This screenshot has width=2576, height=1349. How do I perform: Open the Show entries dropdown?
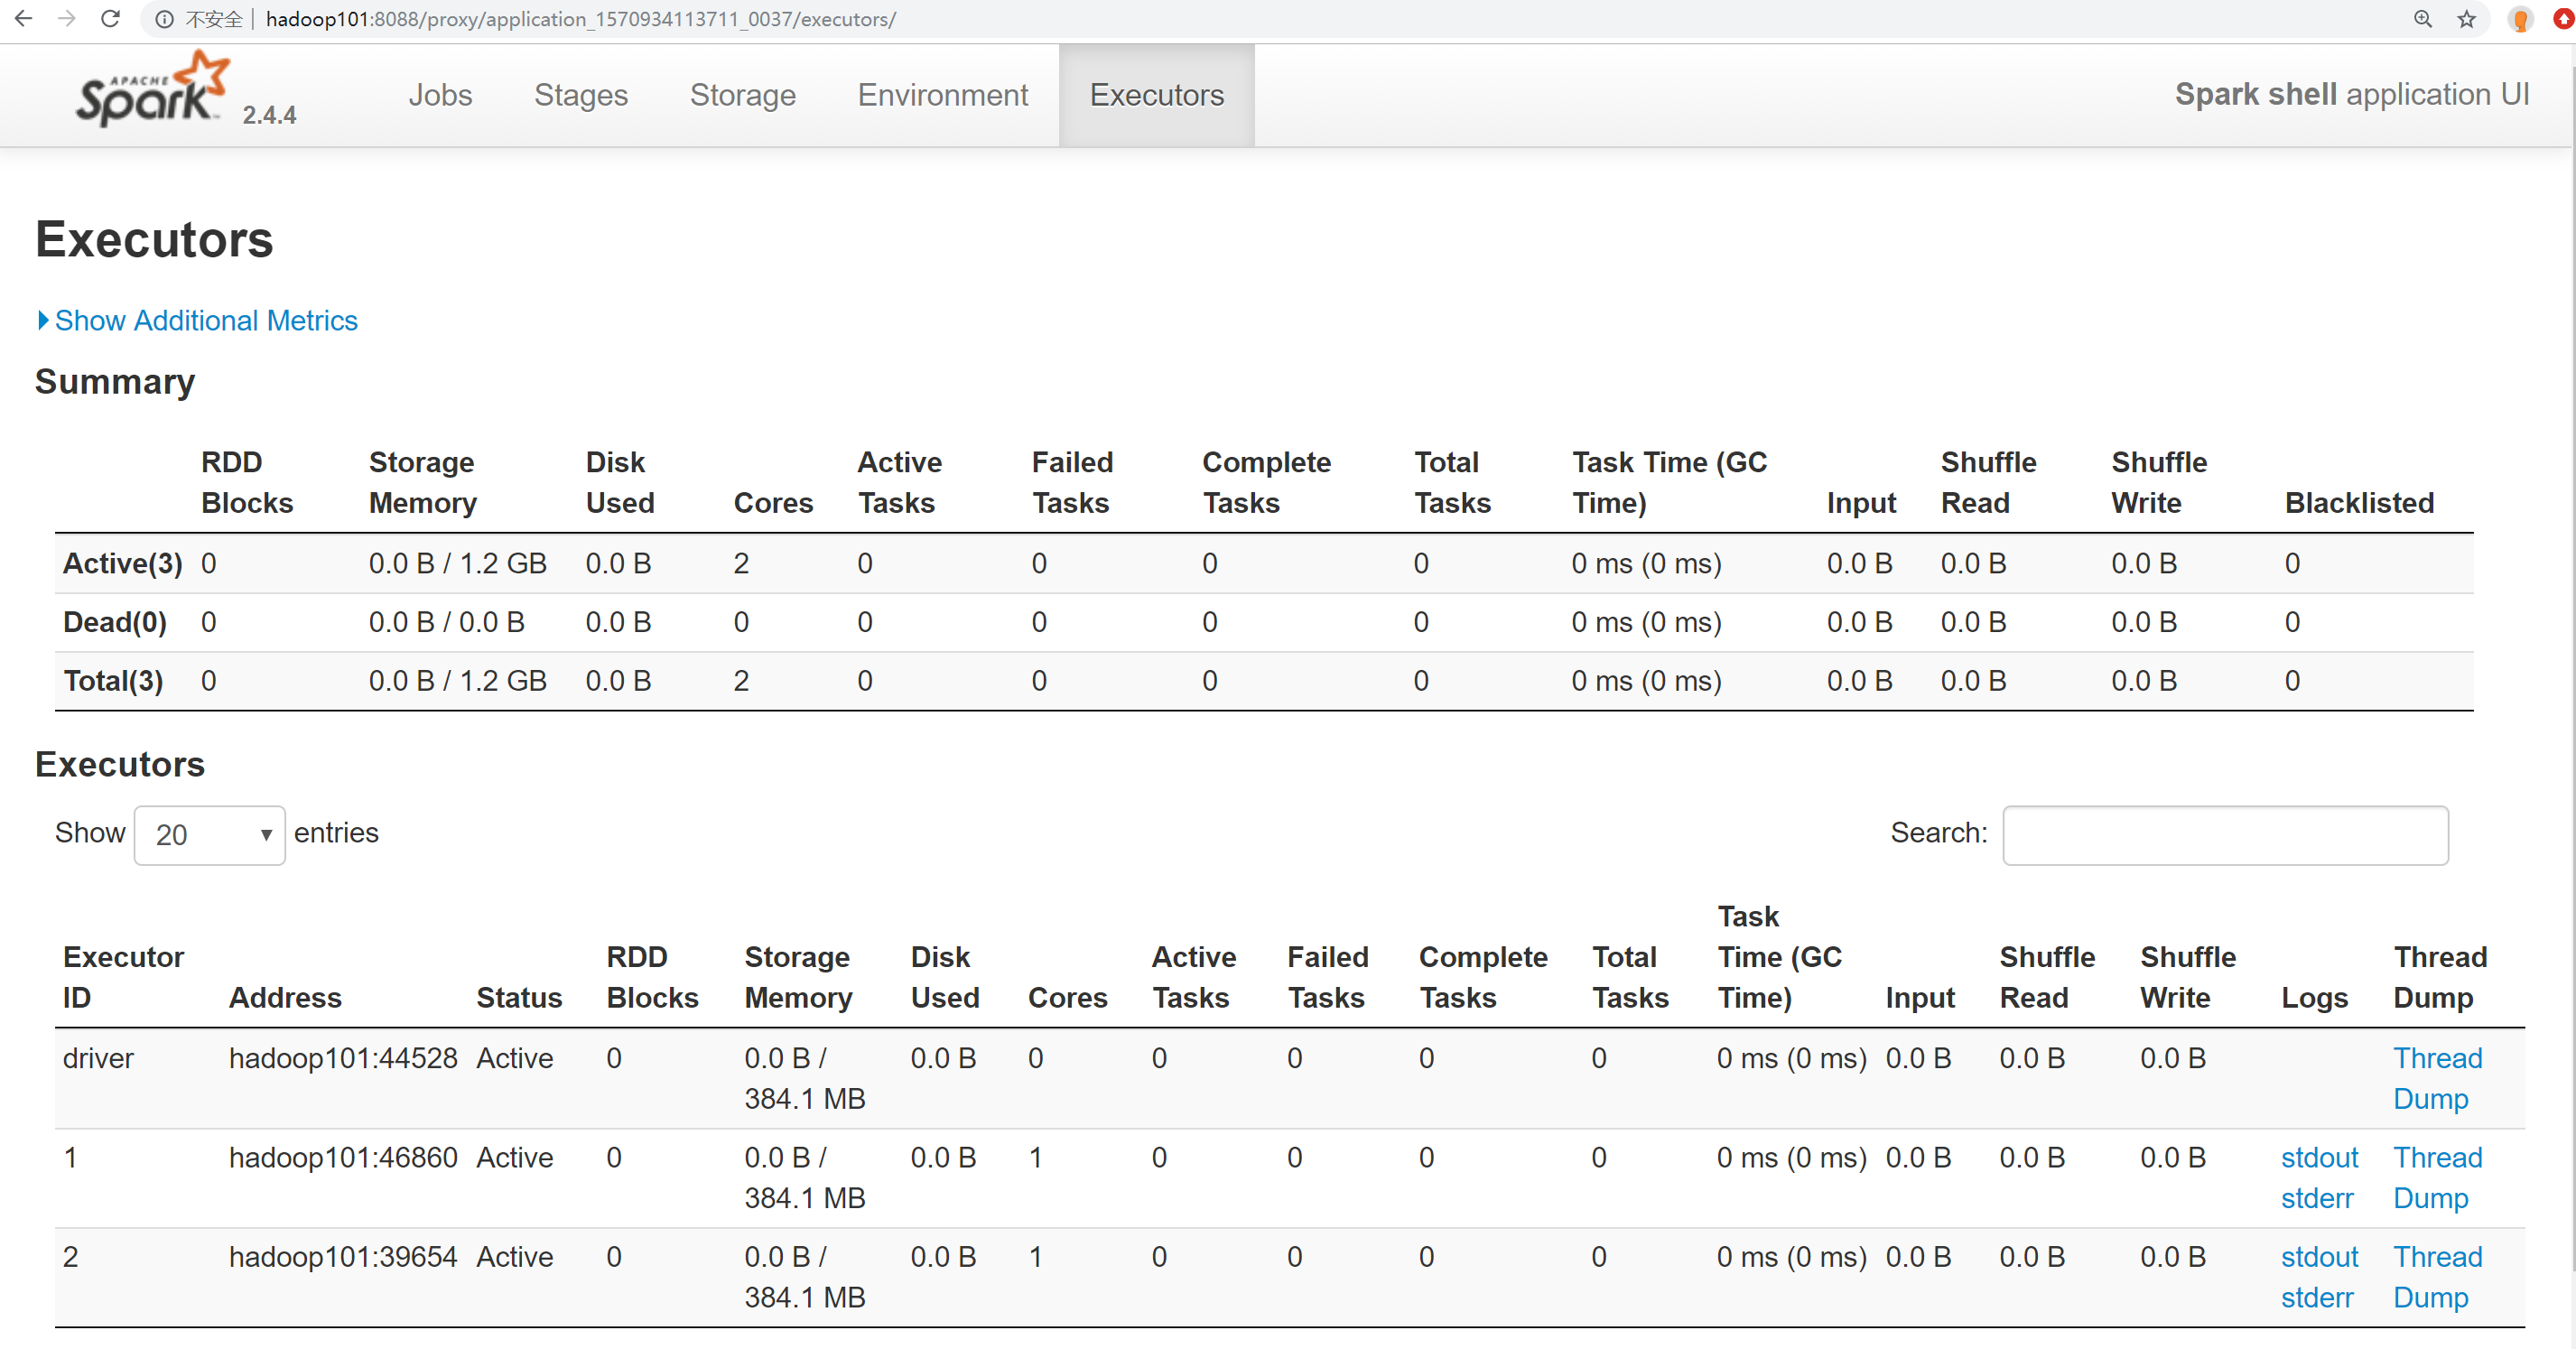coord(210,835)
